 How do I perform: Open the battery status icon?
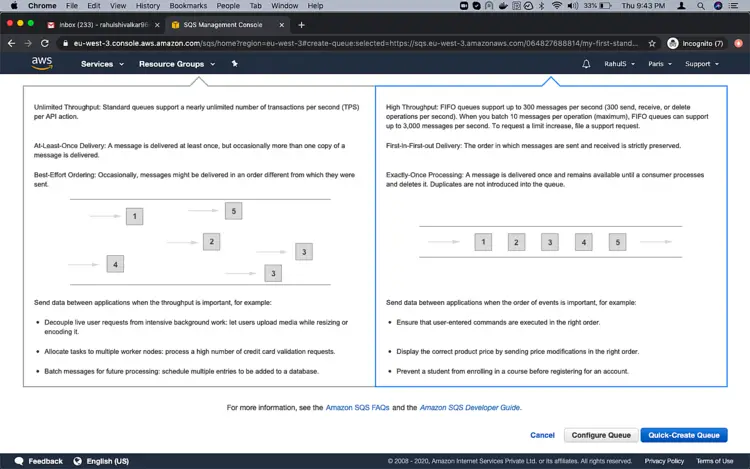605,6
